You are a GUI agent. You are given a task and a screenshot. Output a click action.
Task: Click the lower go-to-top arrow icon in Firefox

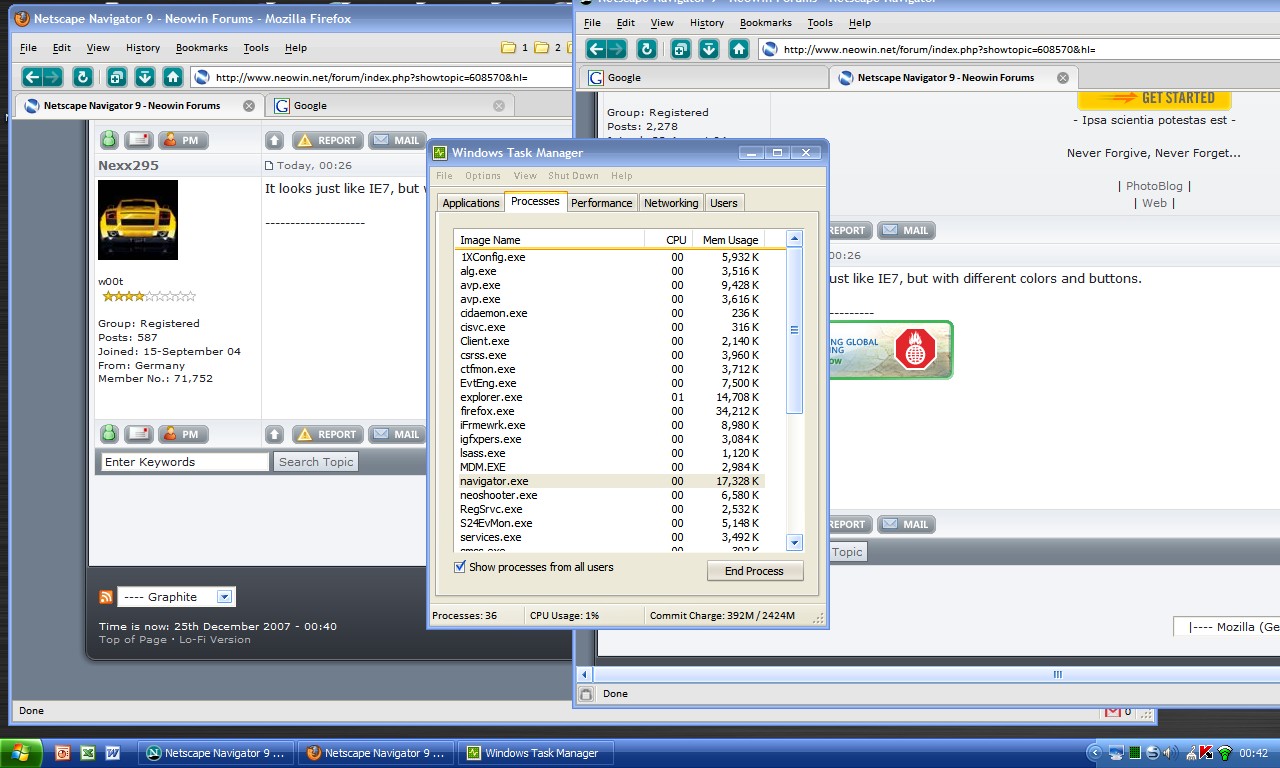coord(275,434)
